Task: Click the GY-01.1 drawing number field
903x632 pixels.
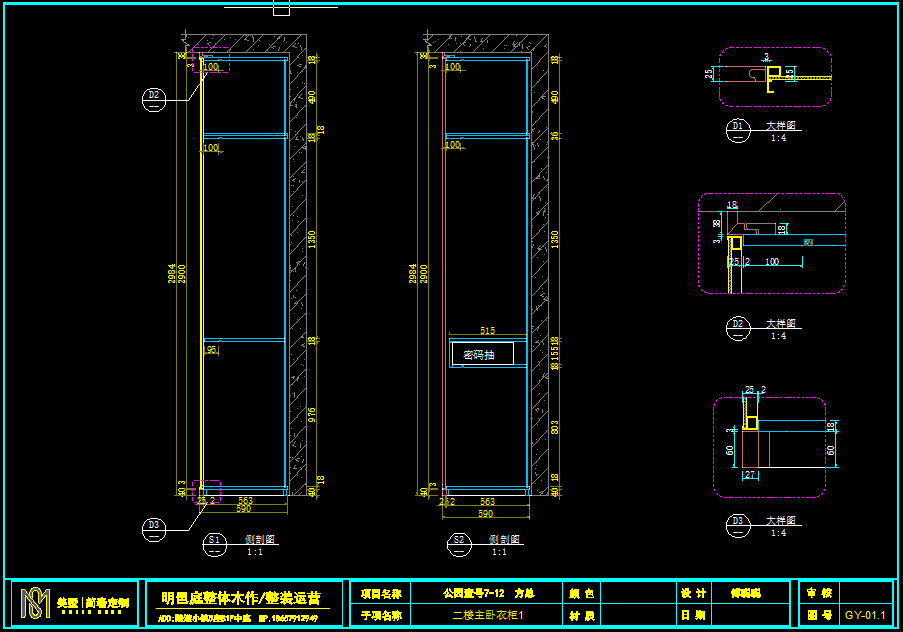Action: pos(865,616)
